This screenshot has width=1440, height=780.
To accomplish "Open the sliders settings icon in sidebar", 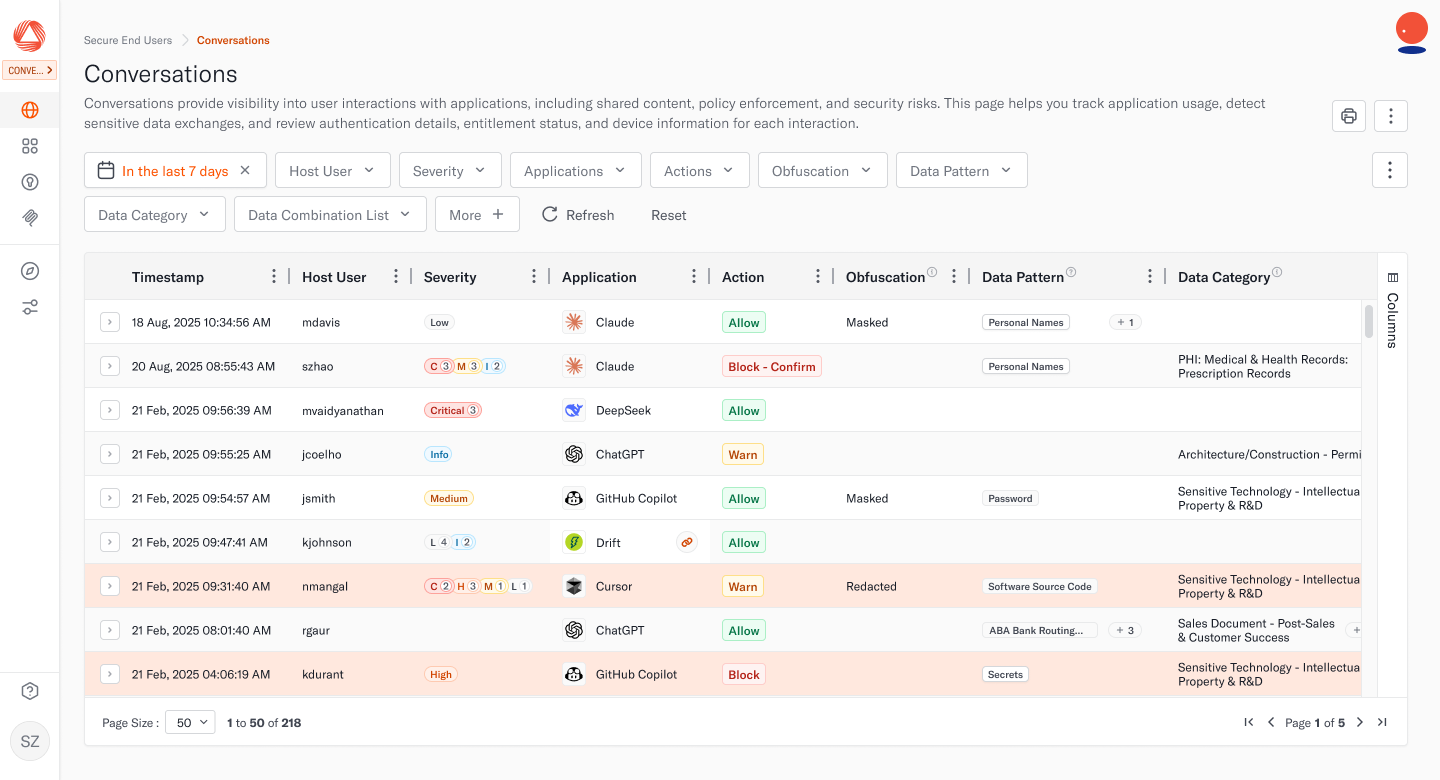I will point(30,307).
